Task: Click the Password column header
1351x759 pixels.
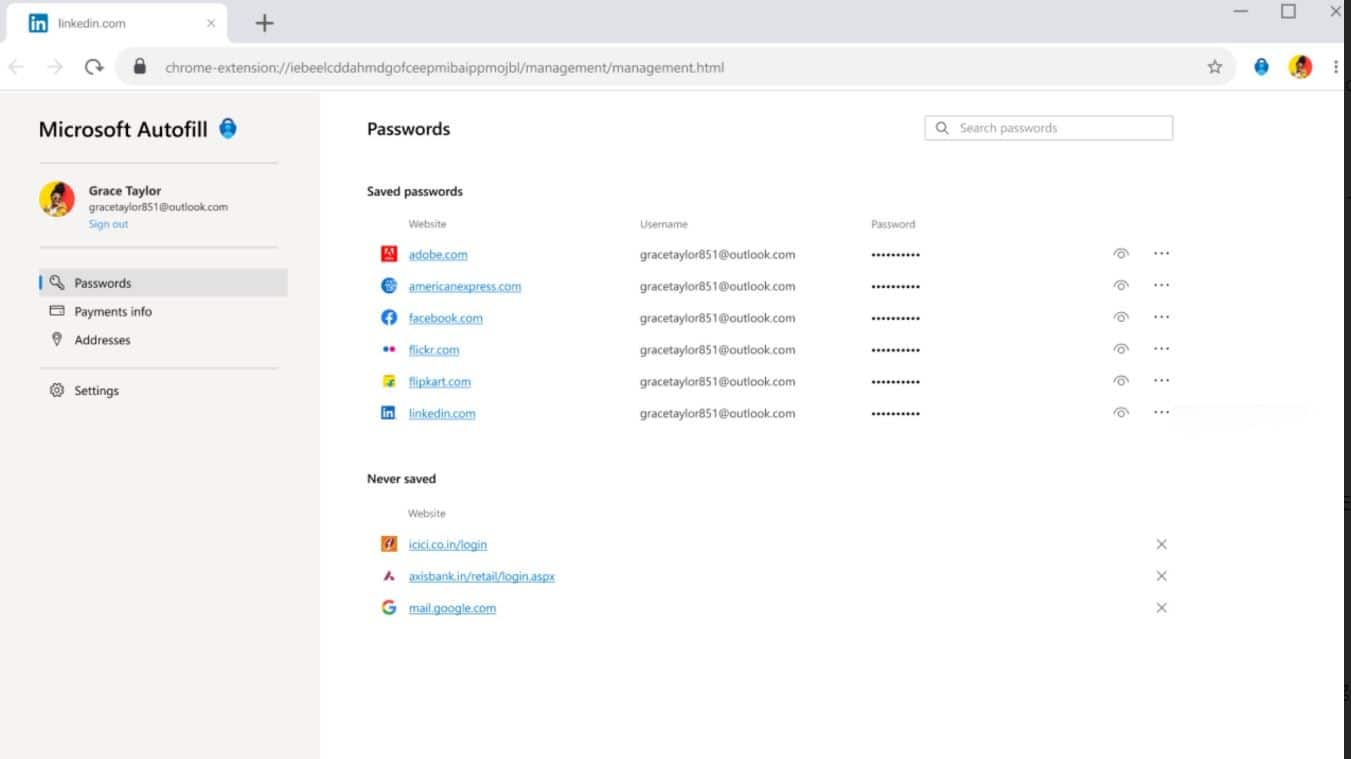Action: [893, 224]
